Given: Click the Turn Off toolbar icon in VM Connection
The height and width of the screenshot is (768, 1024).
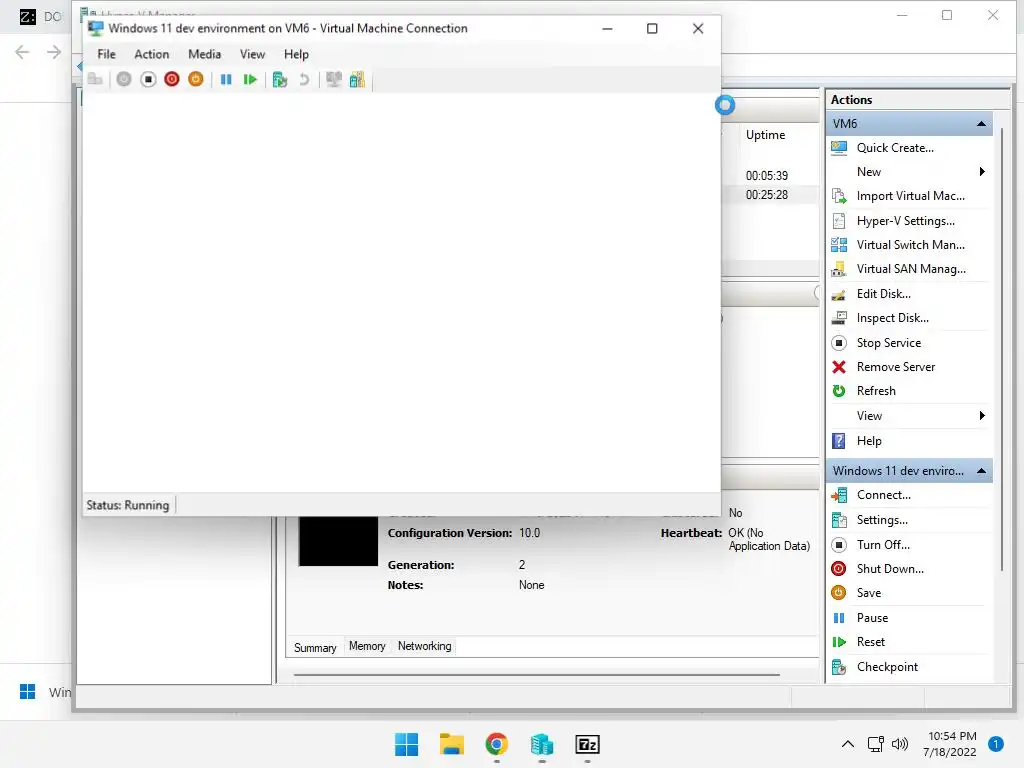Looking at the screenshot, I should 148,80.
